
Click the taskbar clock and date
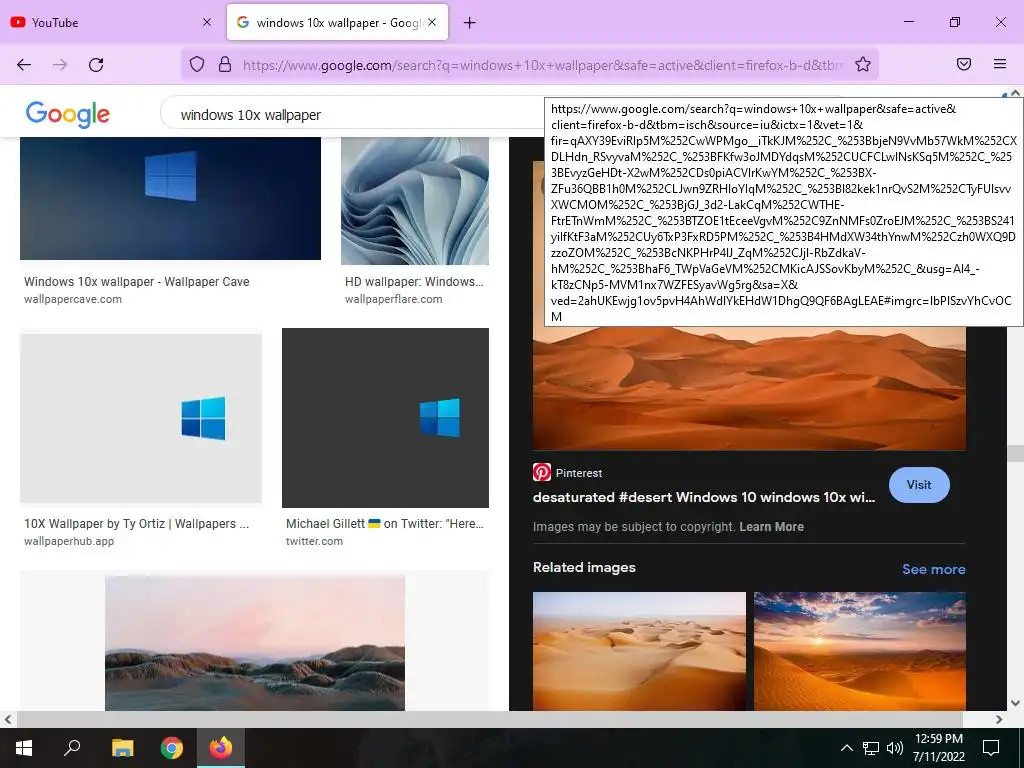coord(938,748)
